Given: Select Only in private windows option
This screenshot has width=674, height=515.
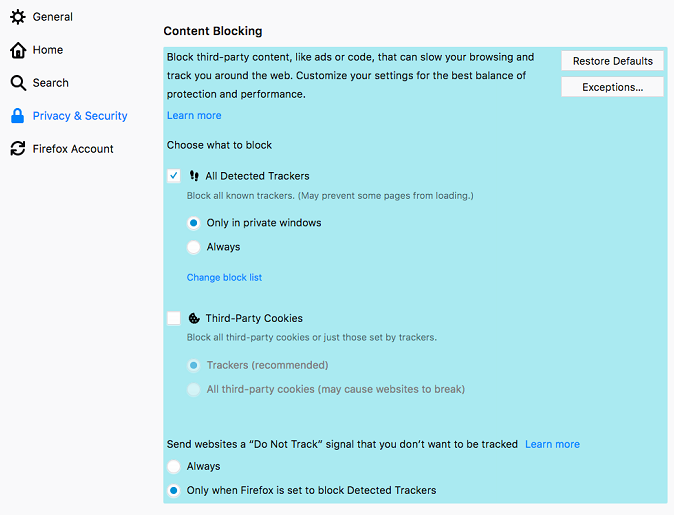Looking at the screenshot, I should coord(194,223).
